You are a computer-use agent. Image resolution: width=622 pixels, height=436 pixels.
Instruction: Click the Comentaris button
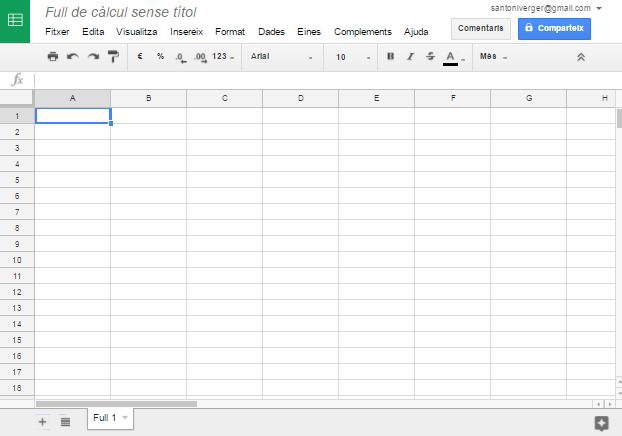(x=480, y=28)
